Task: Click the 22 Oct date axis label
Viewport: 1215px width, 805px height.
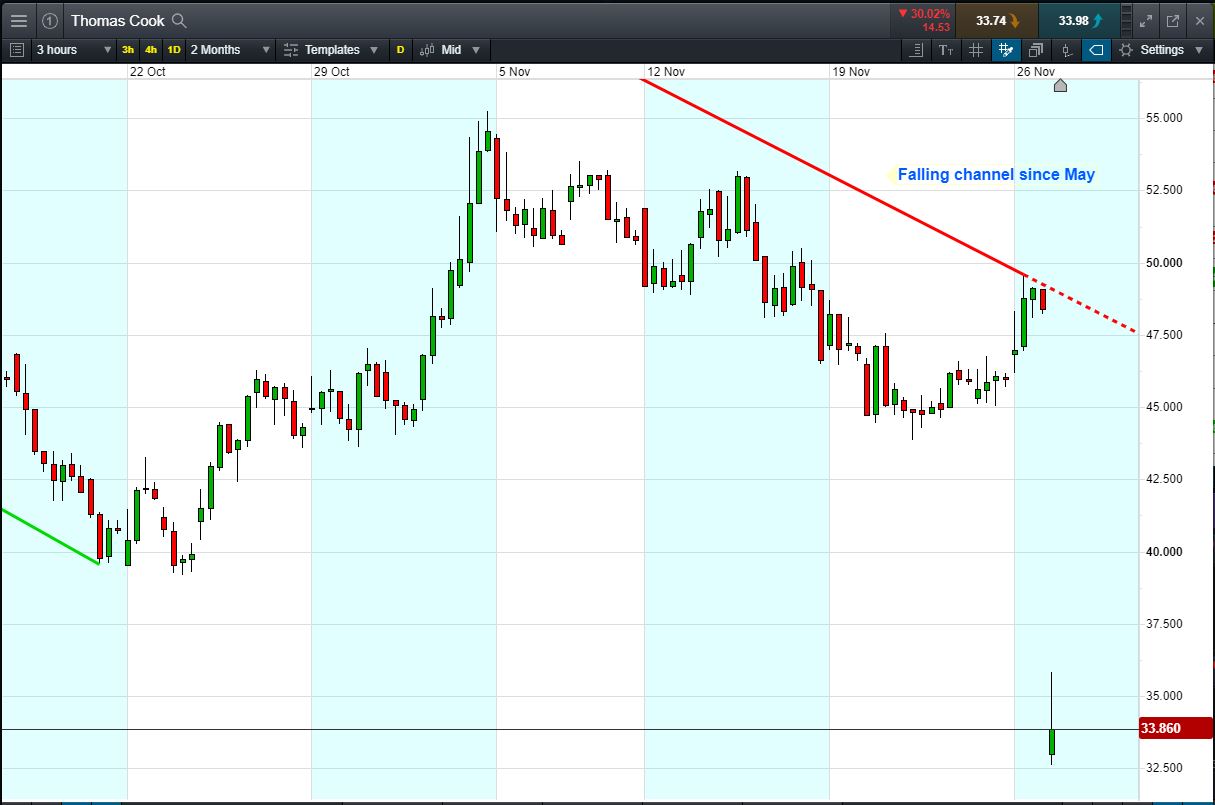Action: point(148,71)
